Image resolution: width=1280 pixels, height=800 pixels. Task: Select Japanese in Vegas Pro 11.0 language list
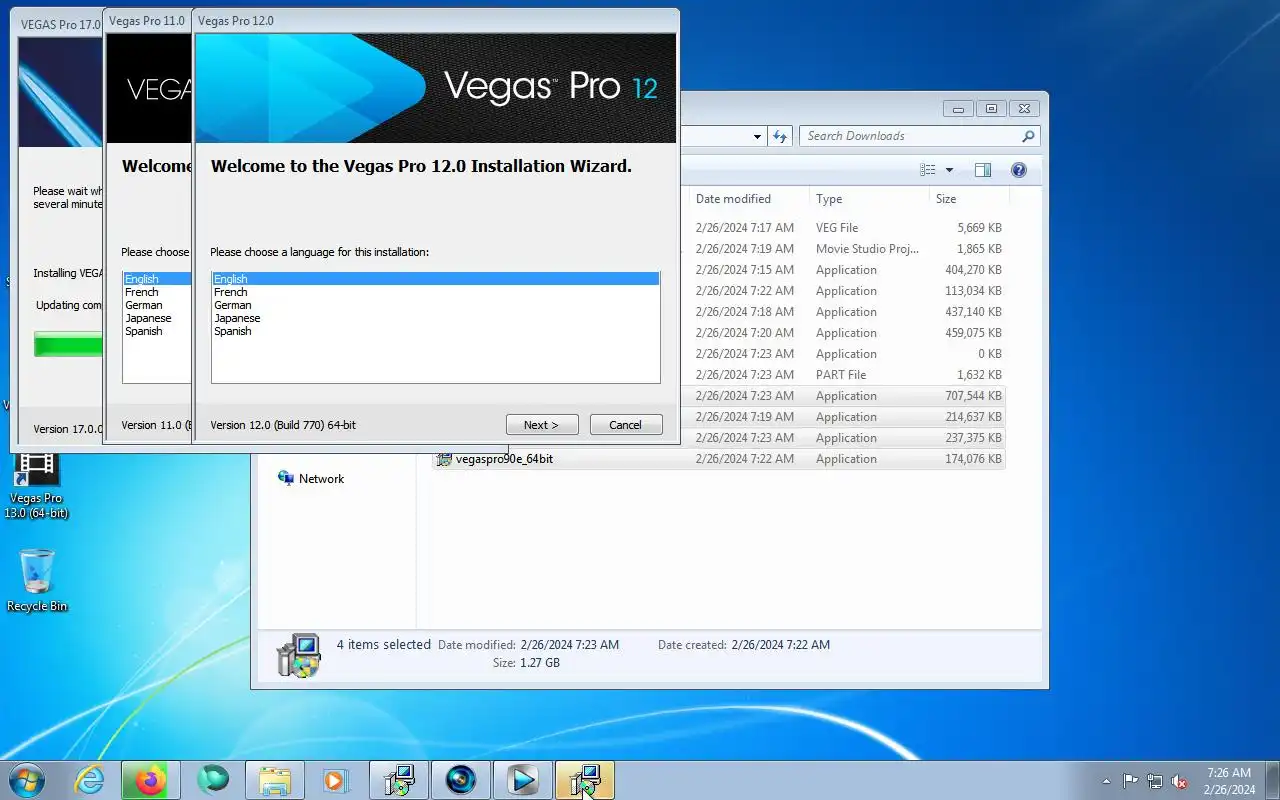(157, 318)
